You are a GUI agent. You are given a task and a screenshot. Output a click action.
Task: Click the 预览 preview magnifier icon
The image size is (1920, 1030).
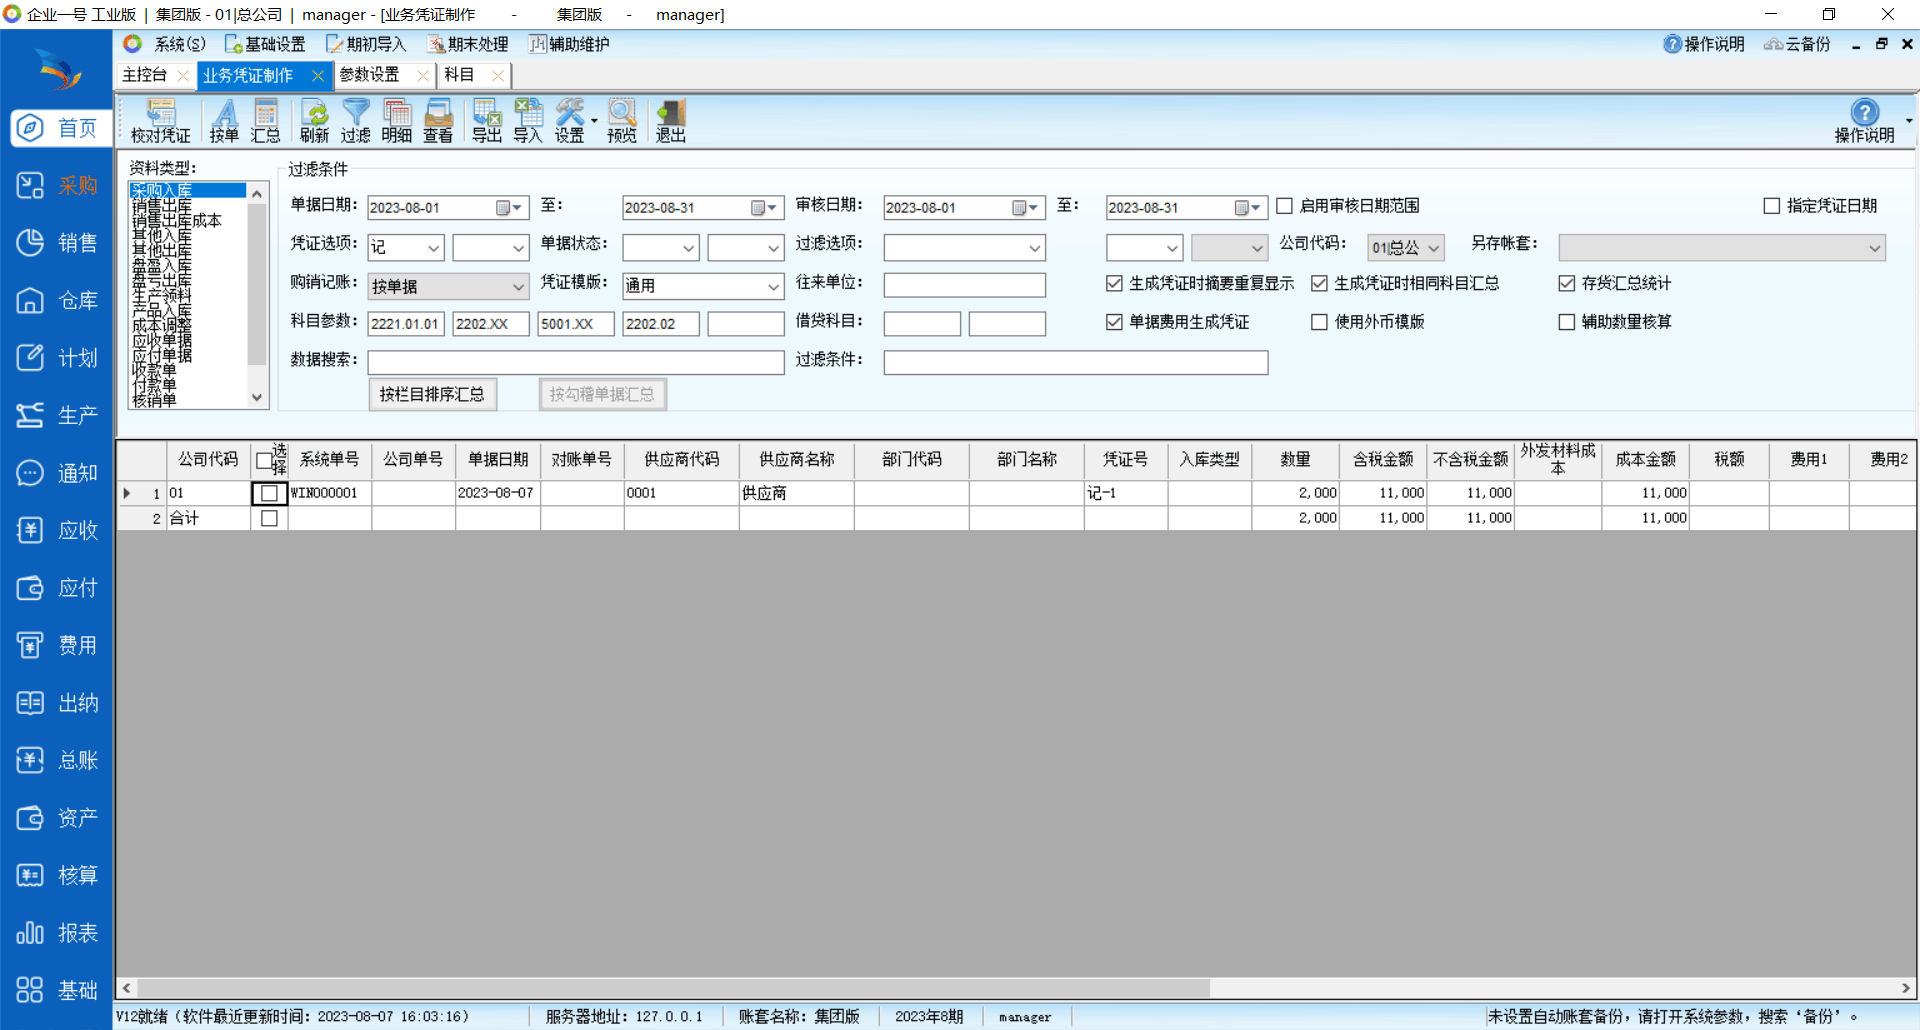(x=621, y=121)
